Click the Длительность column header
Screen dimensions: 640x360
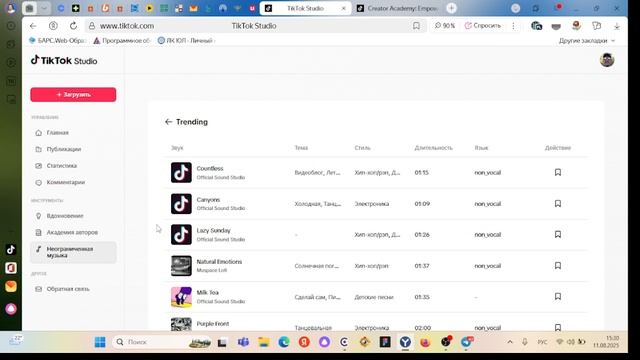(433, 148)
